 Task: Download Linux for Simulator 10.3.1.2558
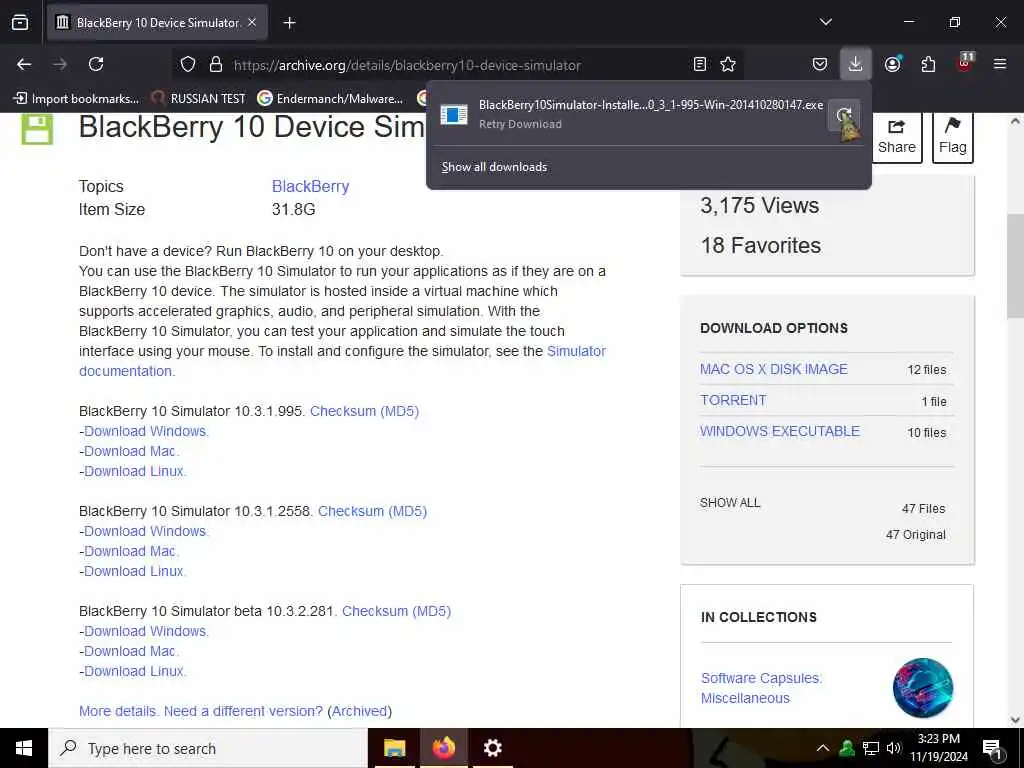[134, 571]
